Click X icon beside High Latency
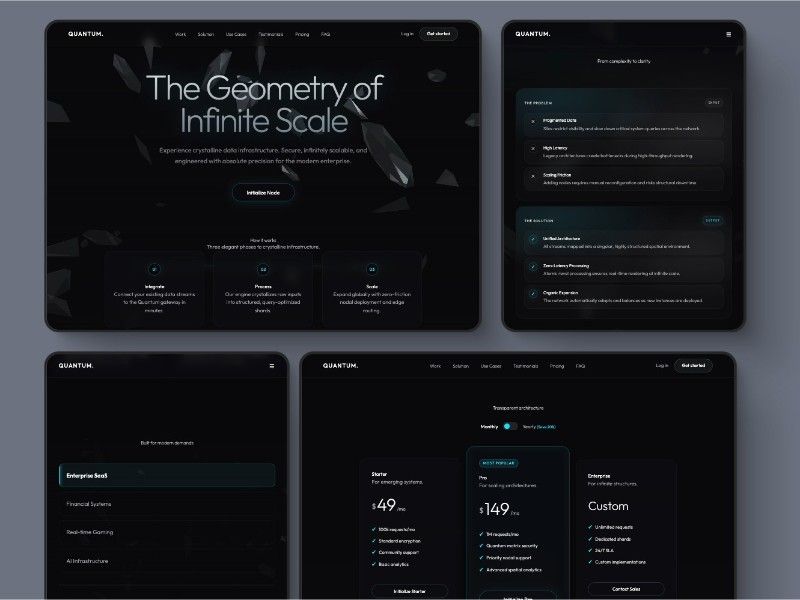The width and height of the screenshot is (800, 600). click(x=533, y=148)
